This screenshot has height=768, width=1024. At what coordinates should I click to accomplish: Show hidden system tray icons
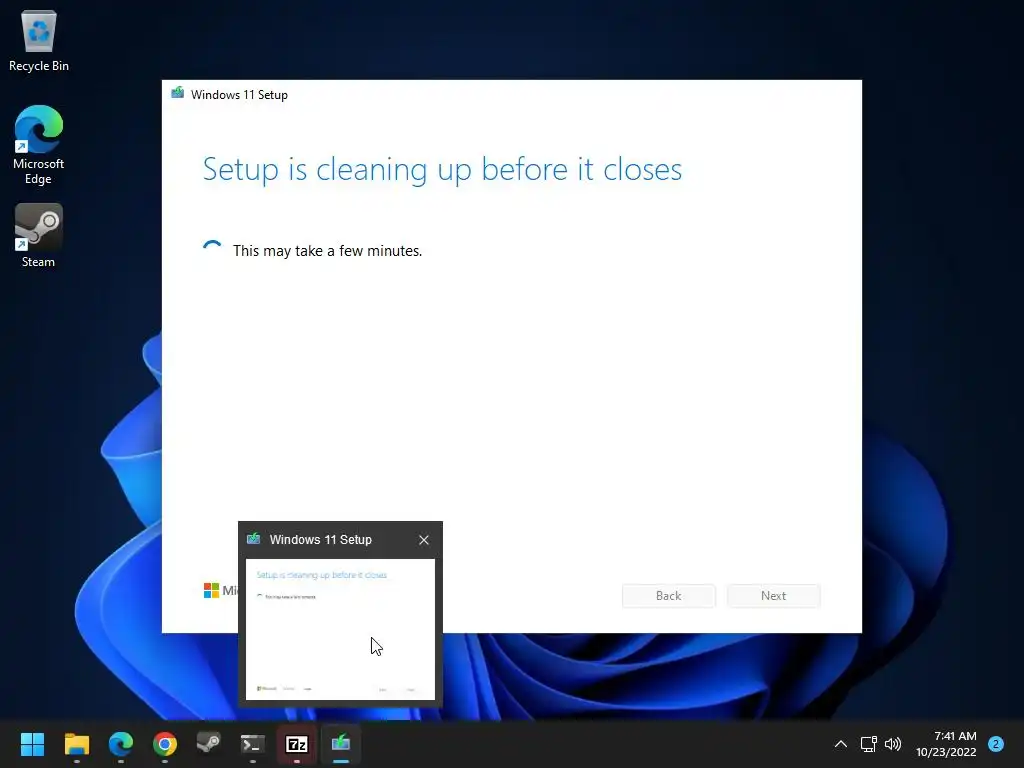(x=840, y=744)
